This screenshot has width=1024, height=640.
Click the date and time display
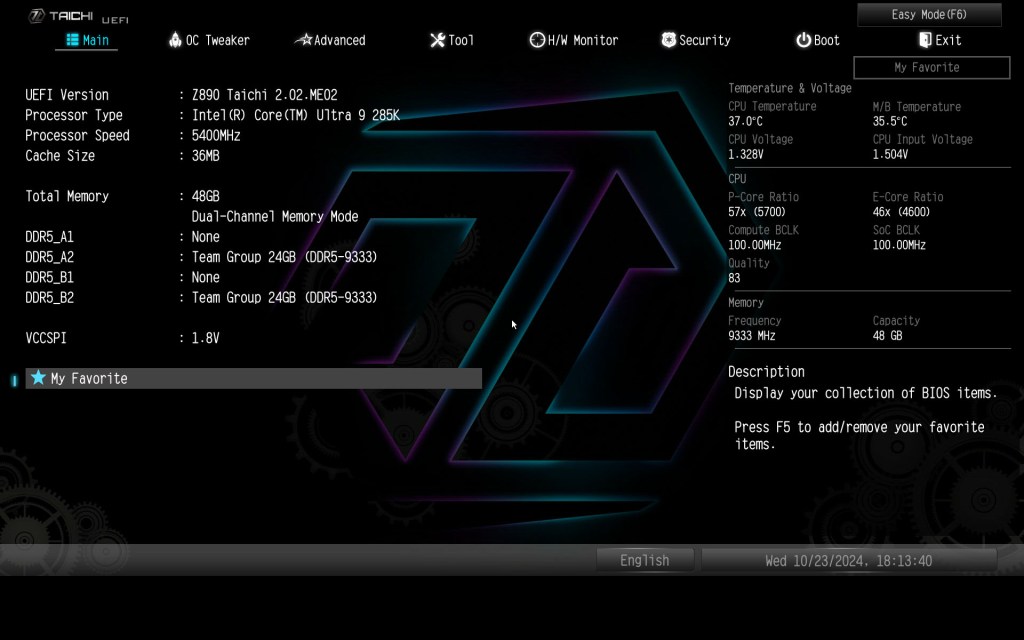[x=848, y=560]
